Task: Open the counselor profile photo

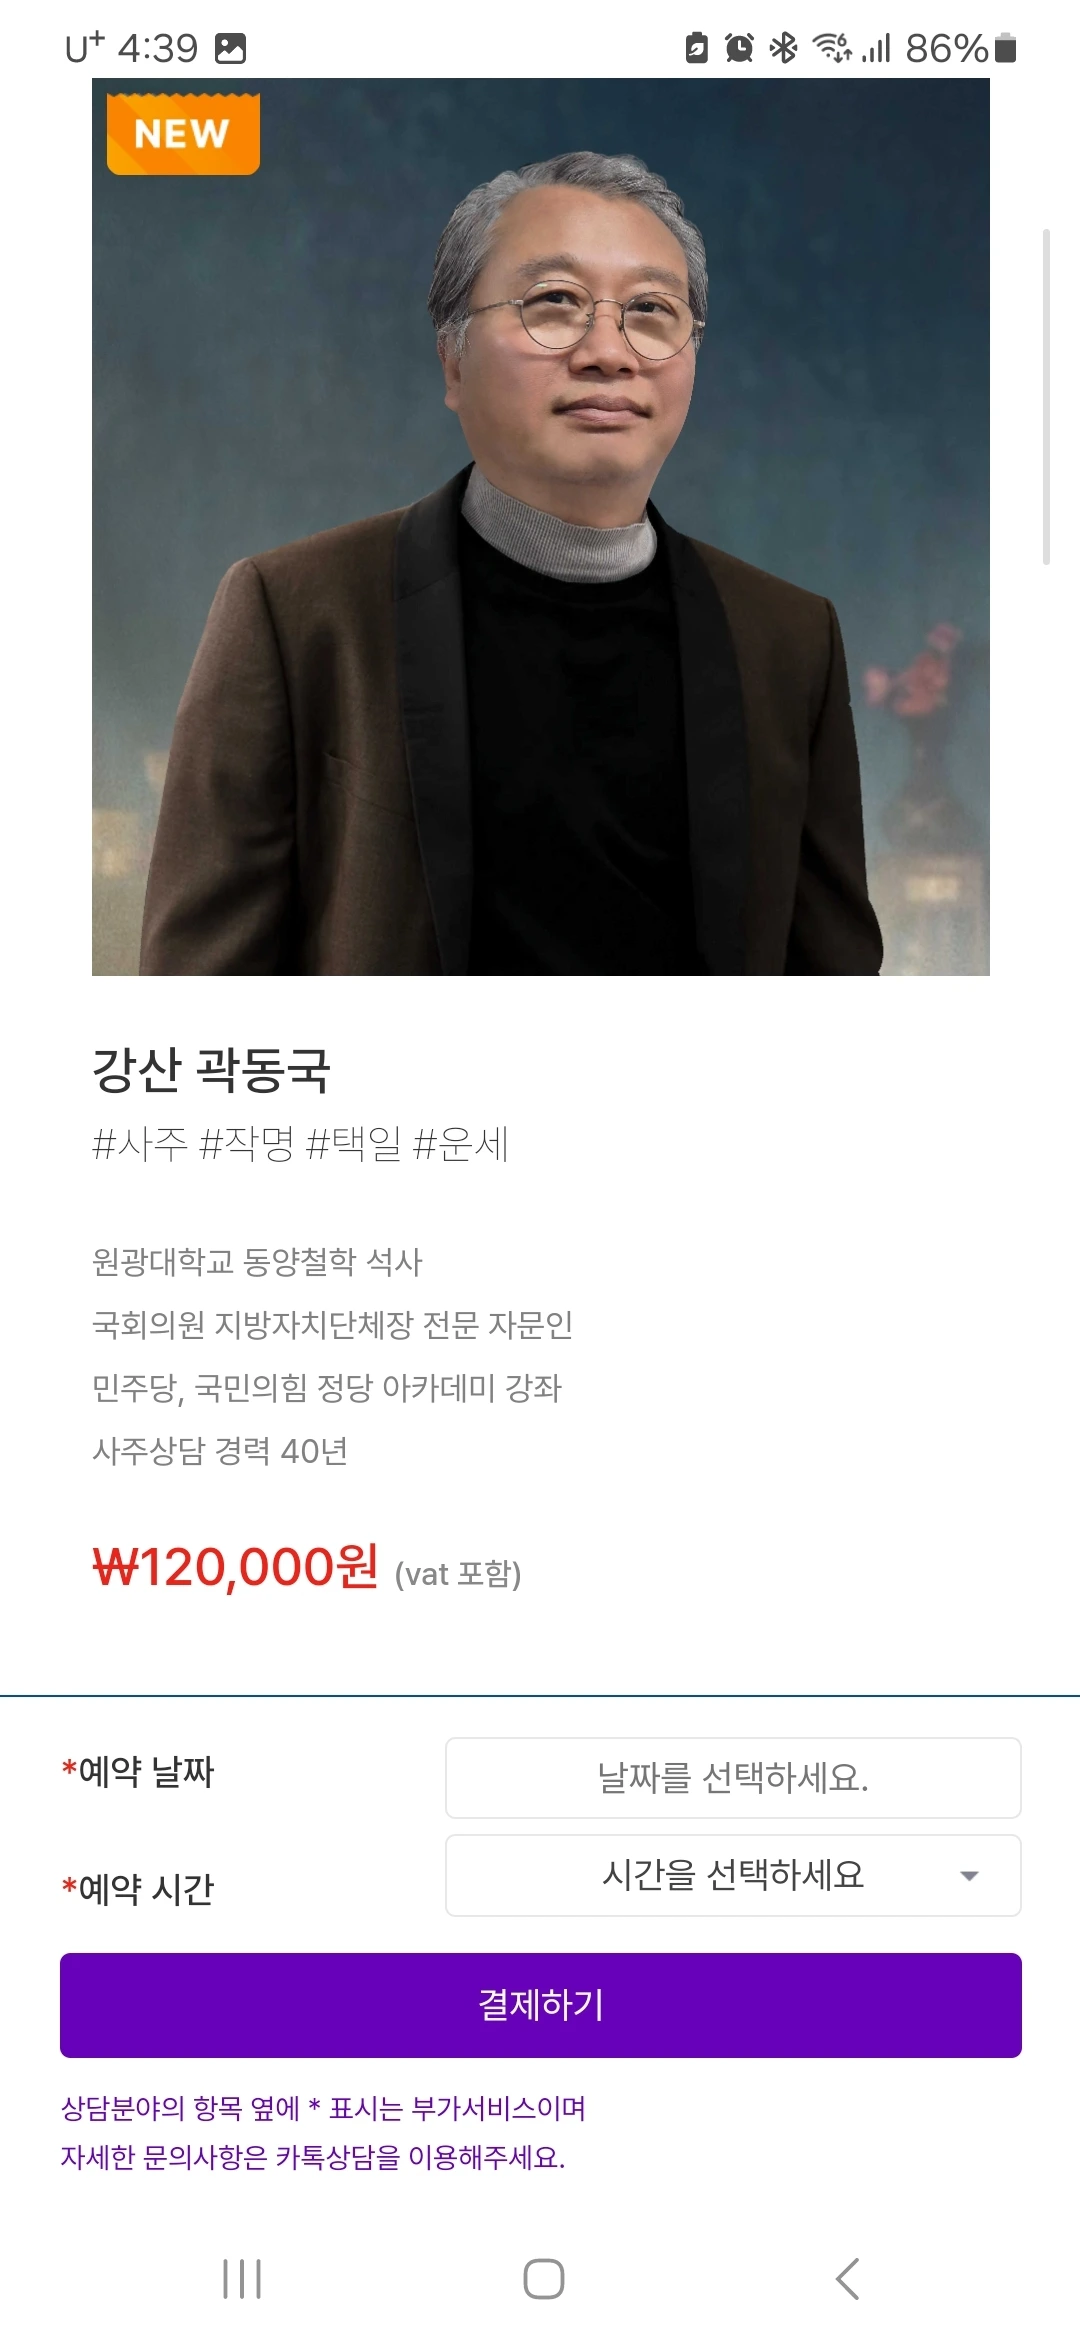Action: [x=541, y=527]
